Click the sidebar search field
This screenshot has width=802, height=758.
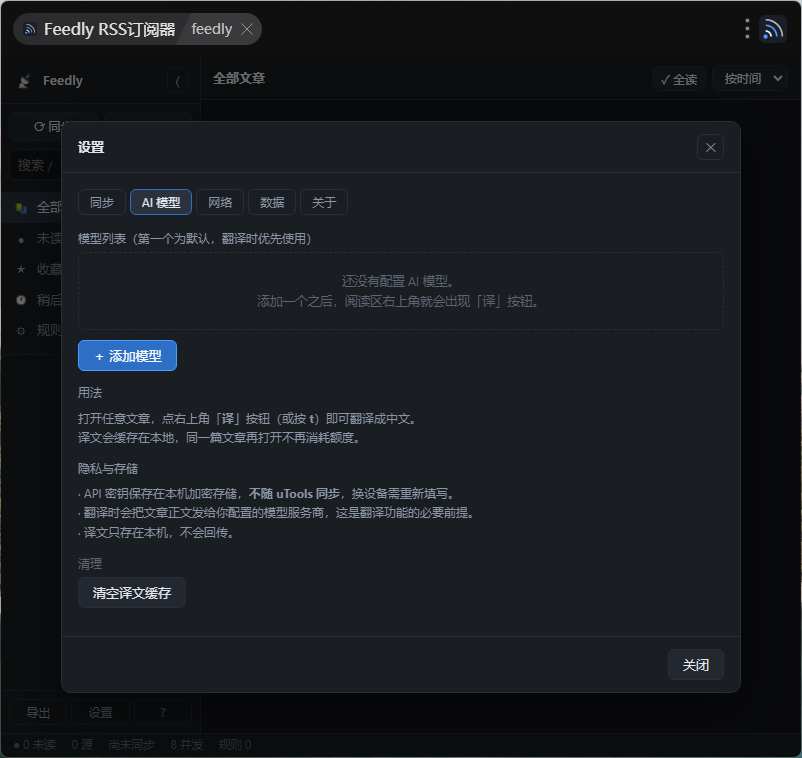point(36,165)
